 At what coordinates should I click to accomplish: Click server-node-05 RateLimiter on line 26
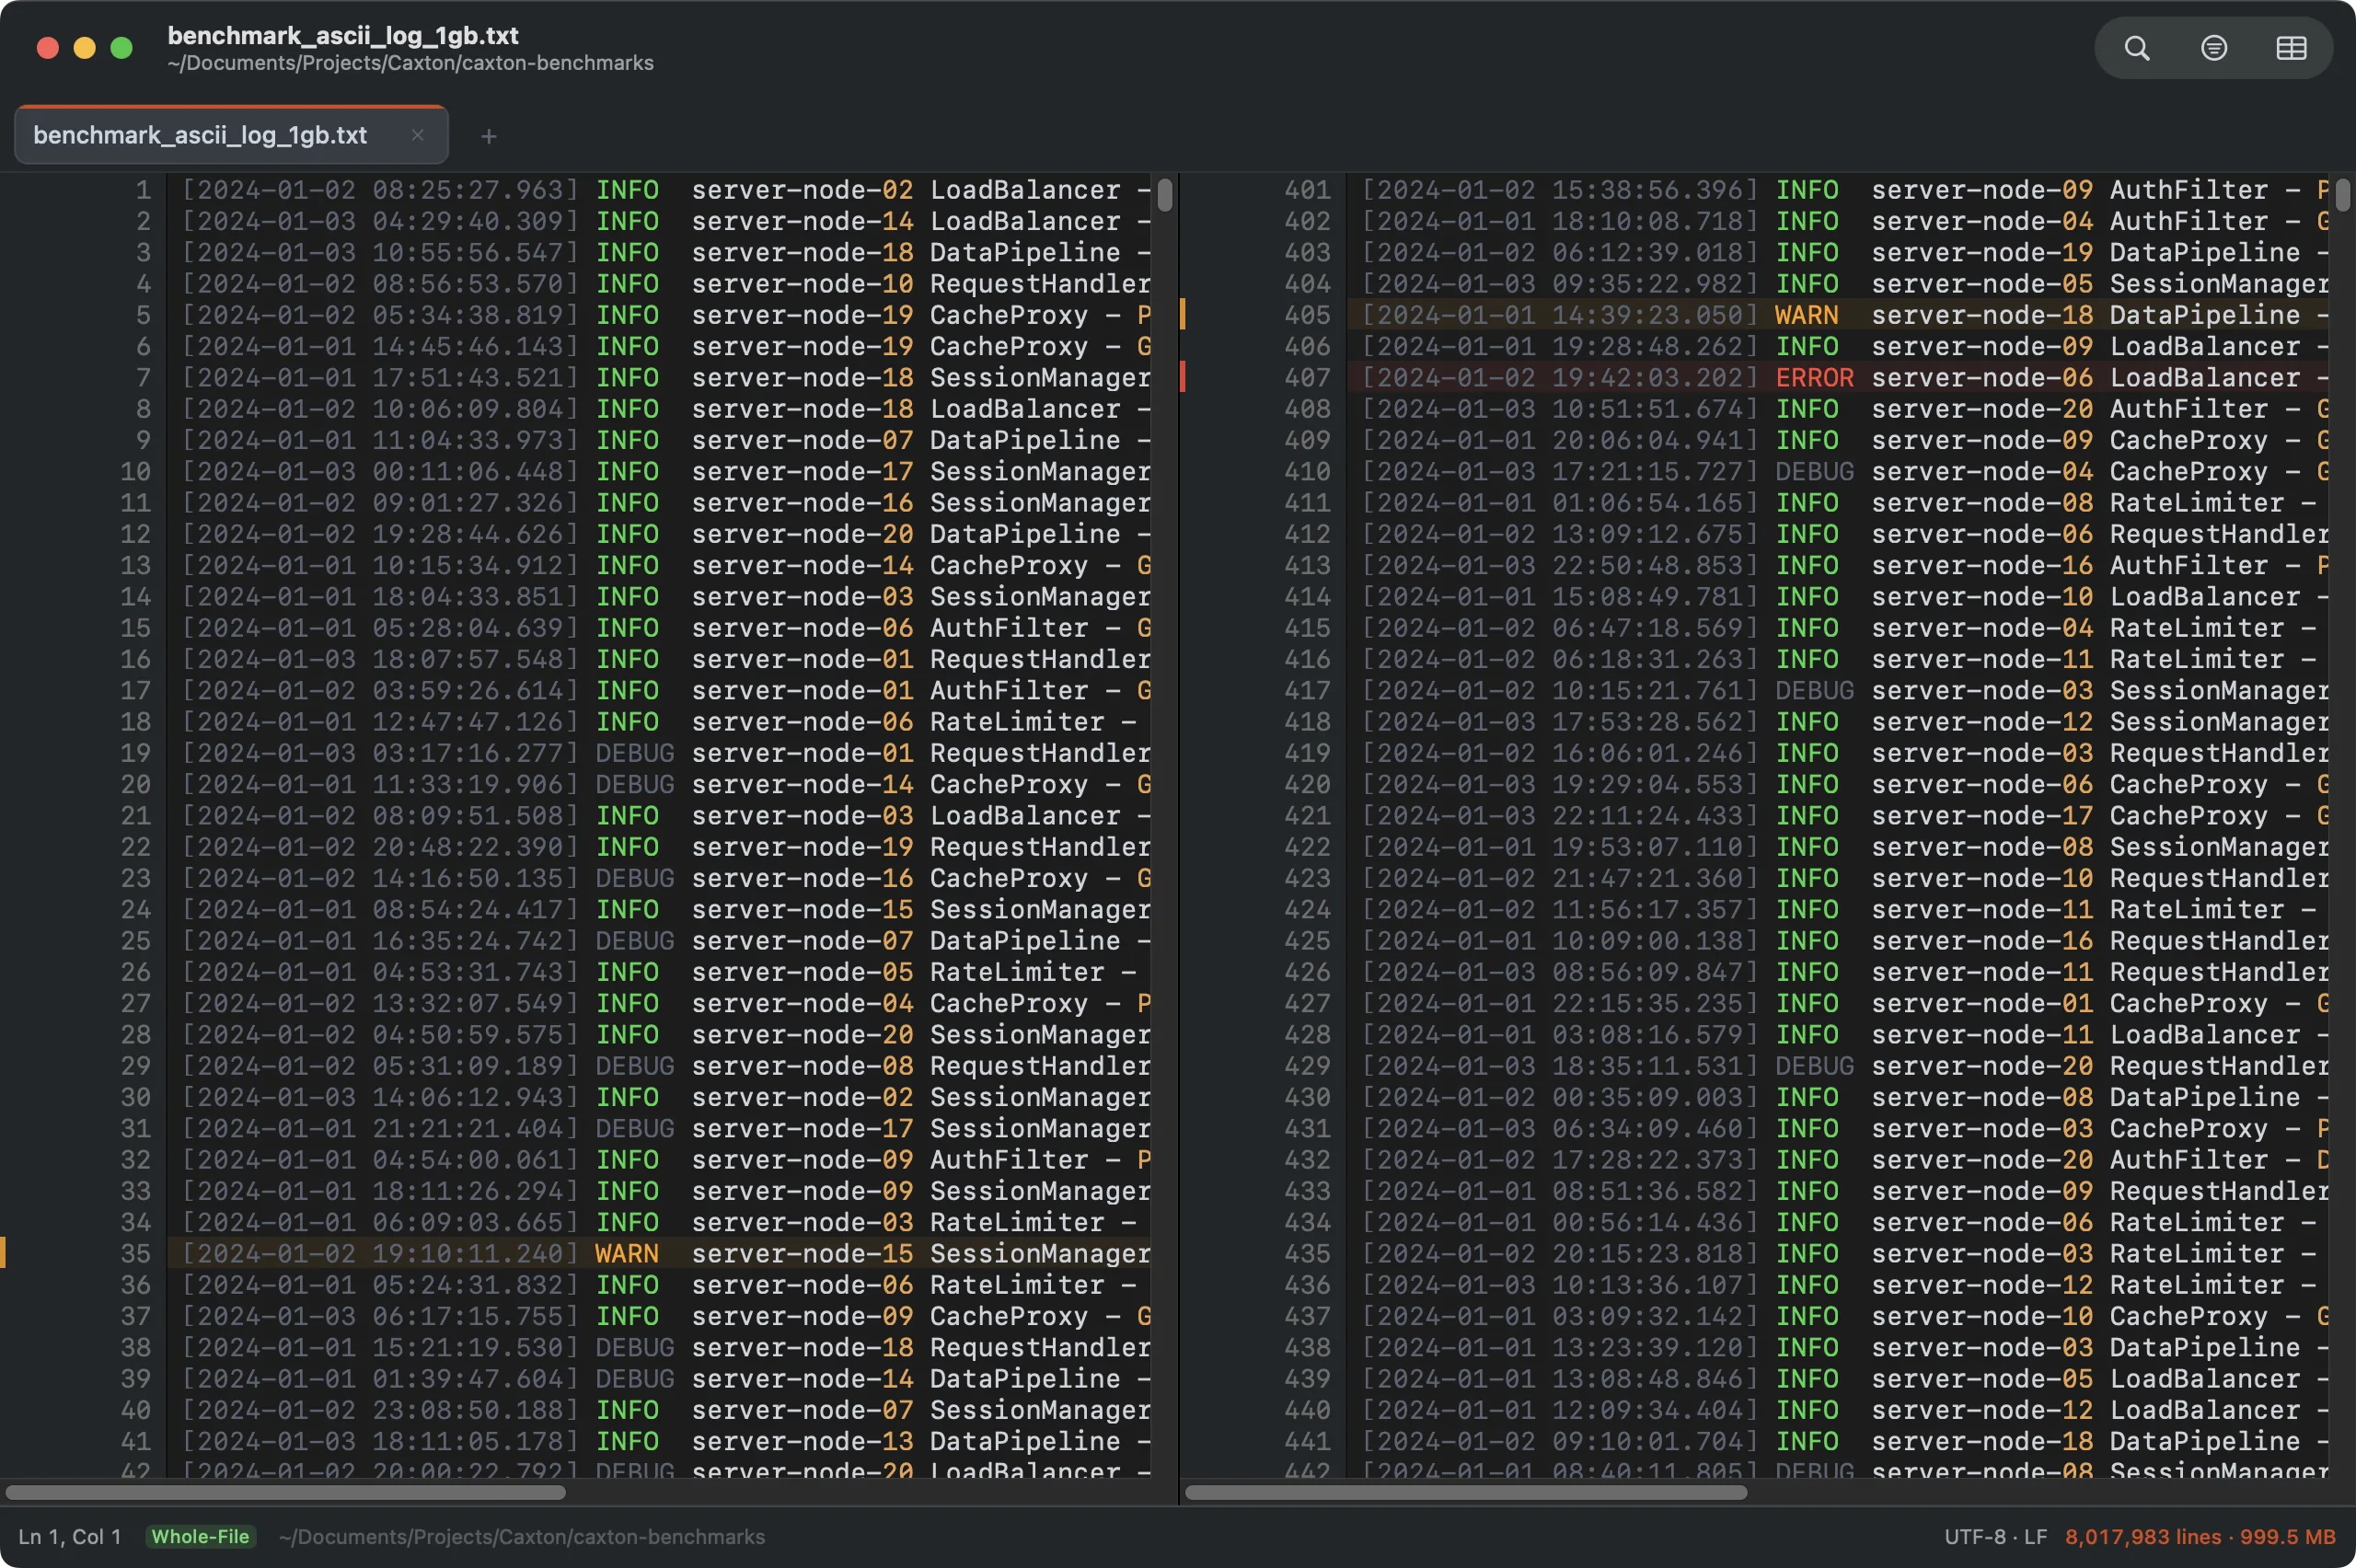pos(897,971)
